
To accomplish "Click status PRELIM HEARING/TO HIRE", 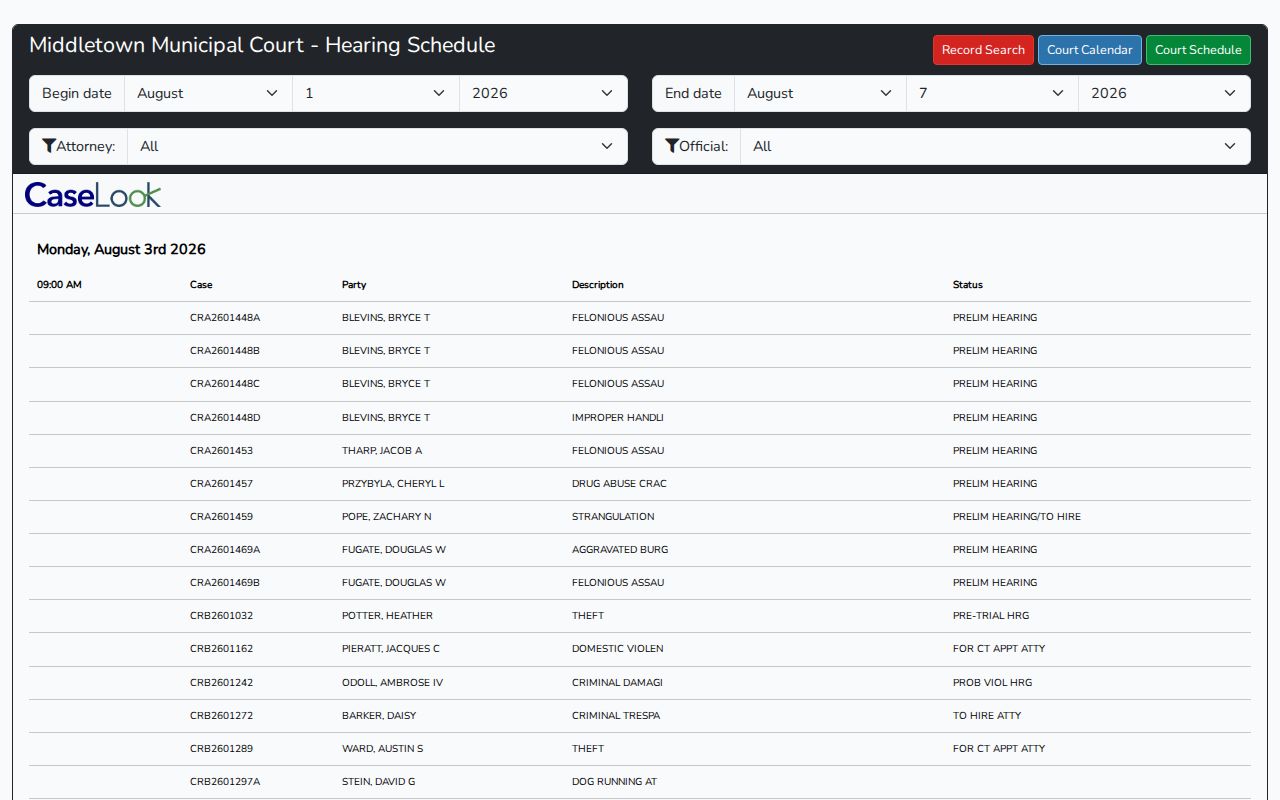I will (1017, 517).
